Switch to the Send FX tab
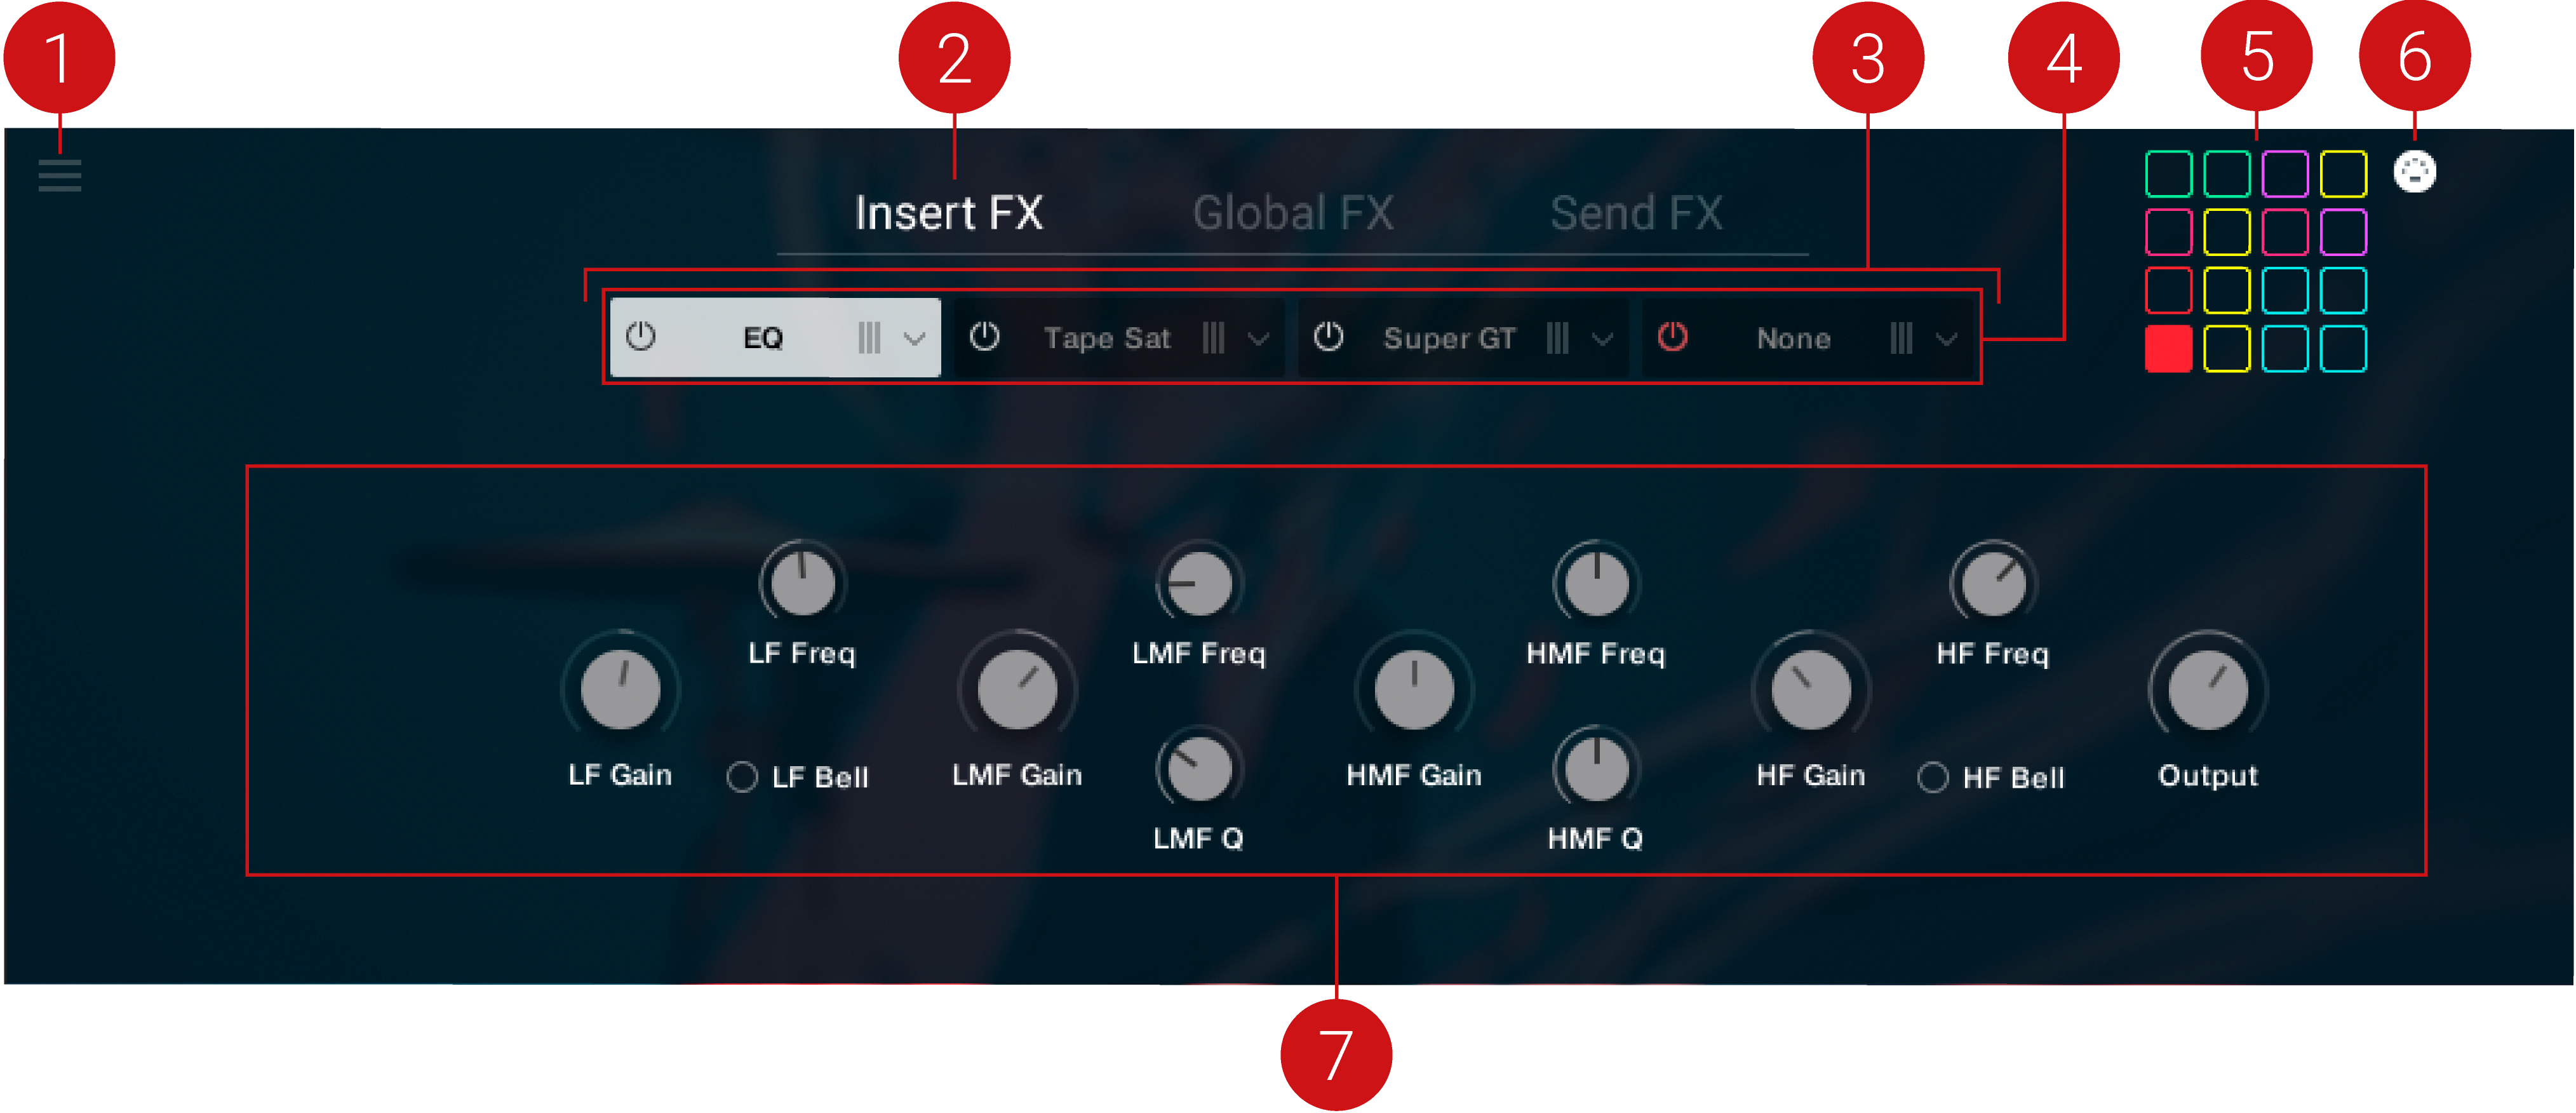This screenshot has height=1113, width=2576. (x=1636, y=213)
